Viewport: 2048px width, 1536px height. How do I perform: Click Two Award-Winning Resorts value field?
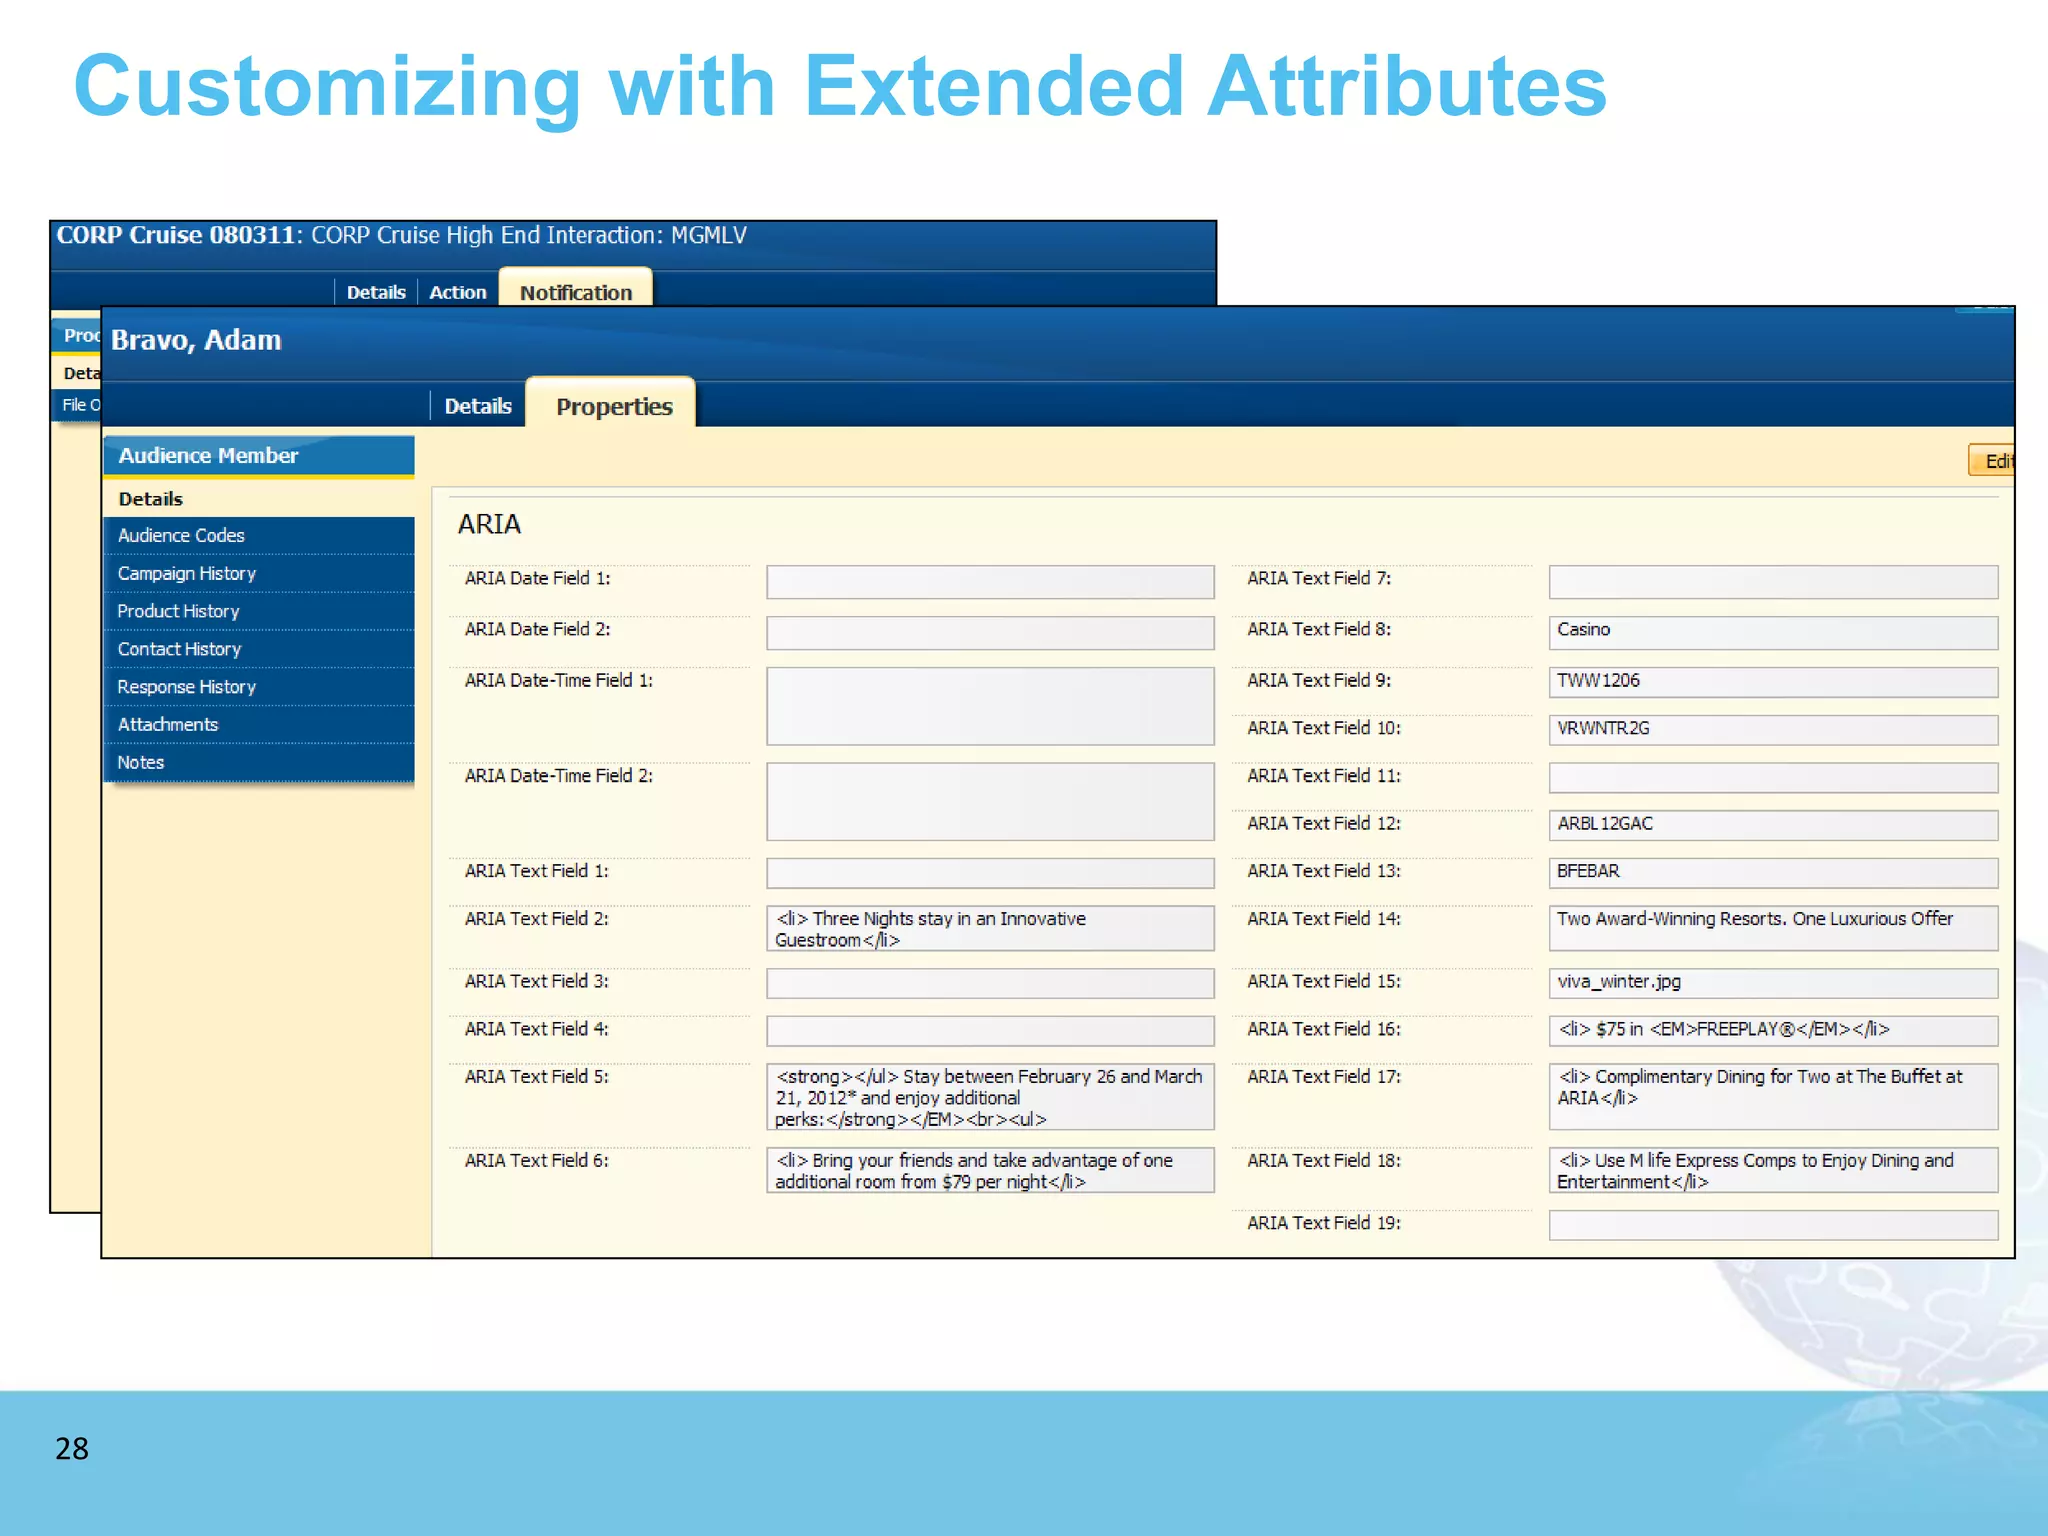1773,929
